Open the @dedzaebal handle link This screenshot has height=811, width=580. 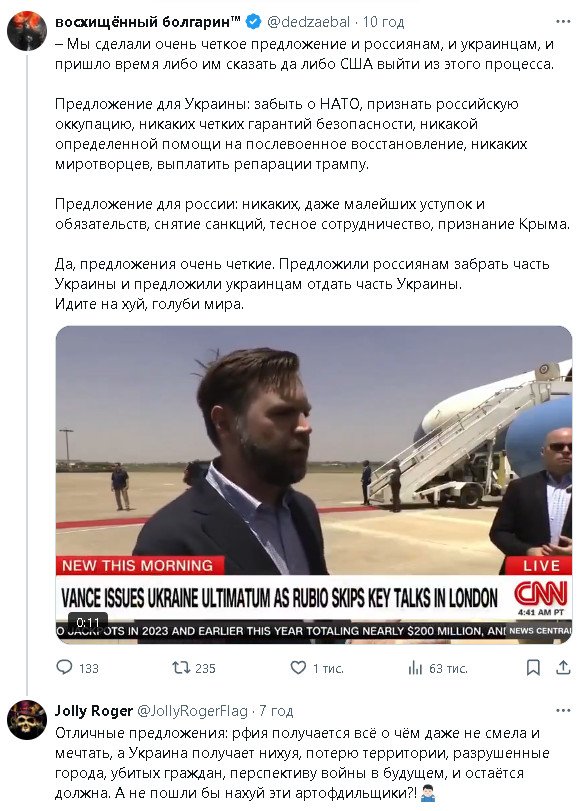pyautogui.click(x=308, y=22)
